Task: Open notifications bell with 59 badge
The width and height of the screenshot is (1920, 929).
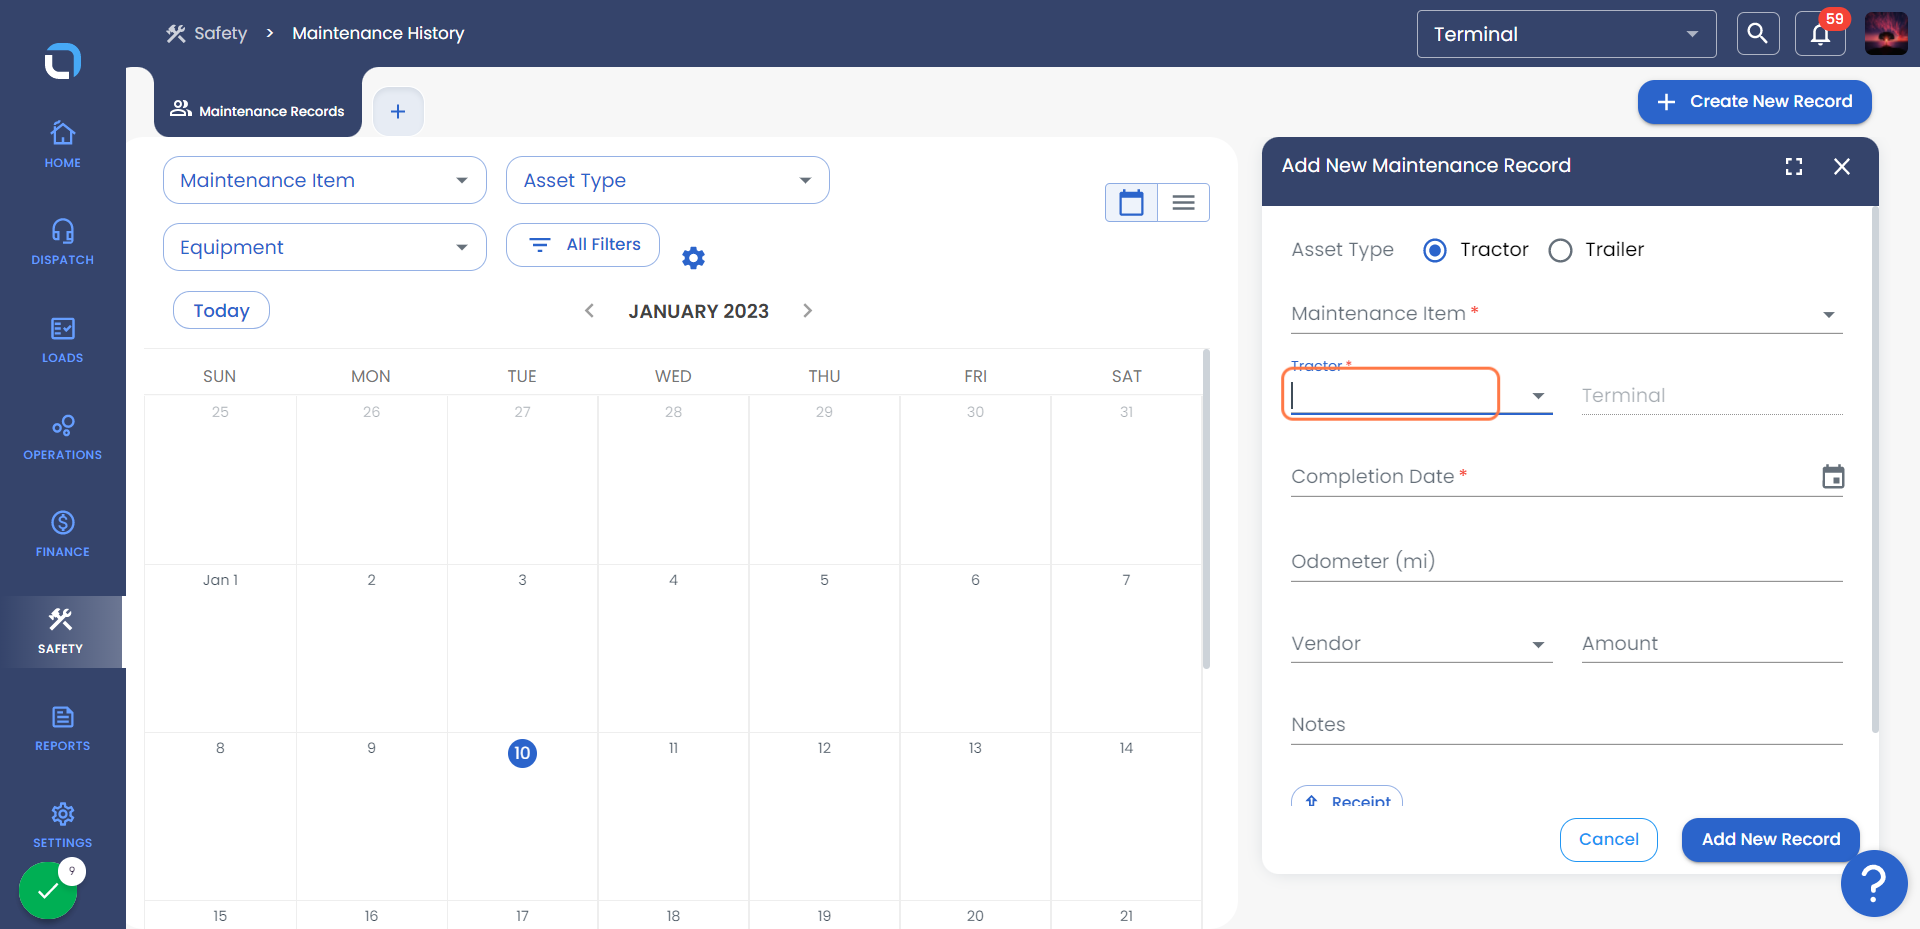Action: (1820, 34)
